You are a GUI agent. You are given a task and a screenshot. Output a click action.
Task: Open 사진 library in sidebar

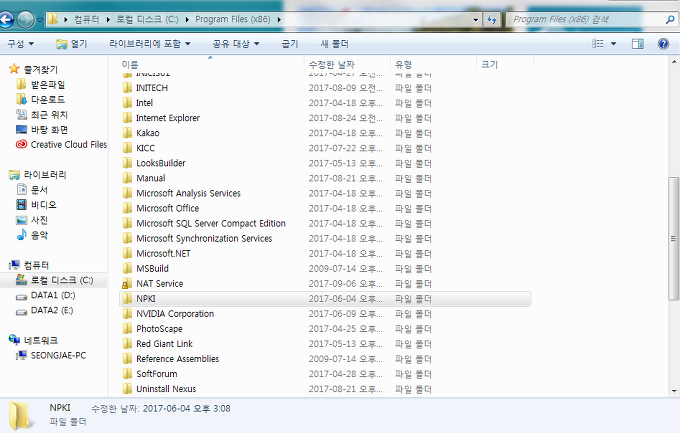[x=32, y=220]
